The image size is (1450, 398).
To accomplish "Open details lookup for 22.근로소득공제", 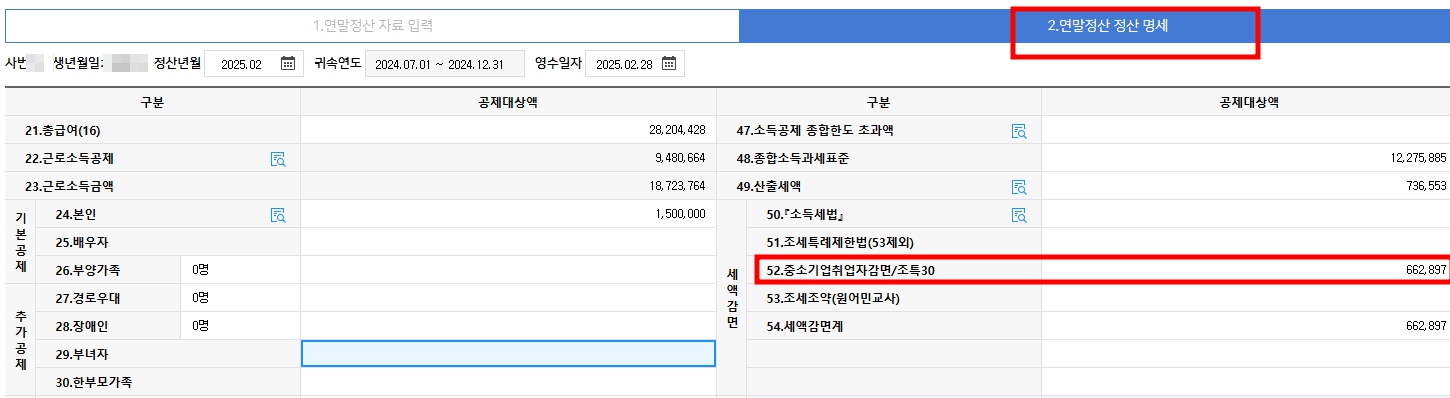I will 278,159.
